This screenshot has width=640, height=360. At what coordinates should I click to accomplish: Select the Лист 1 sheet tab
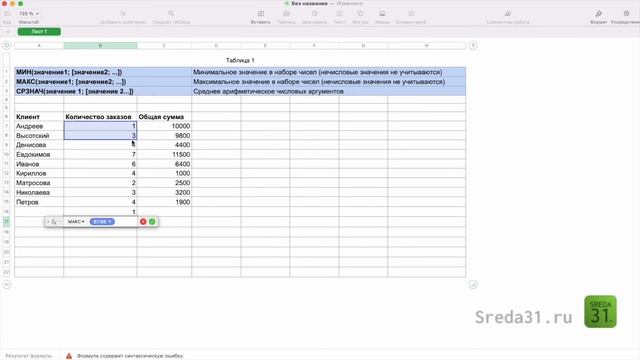click(39, 31)
